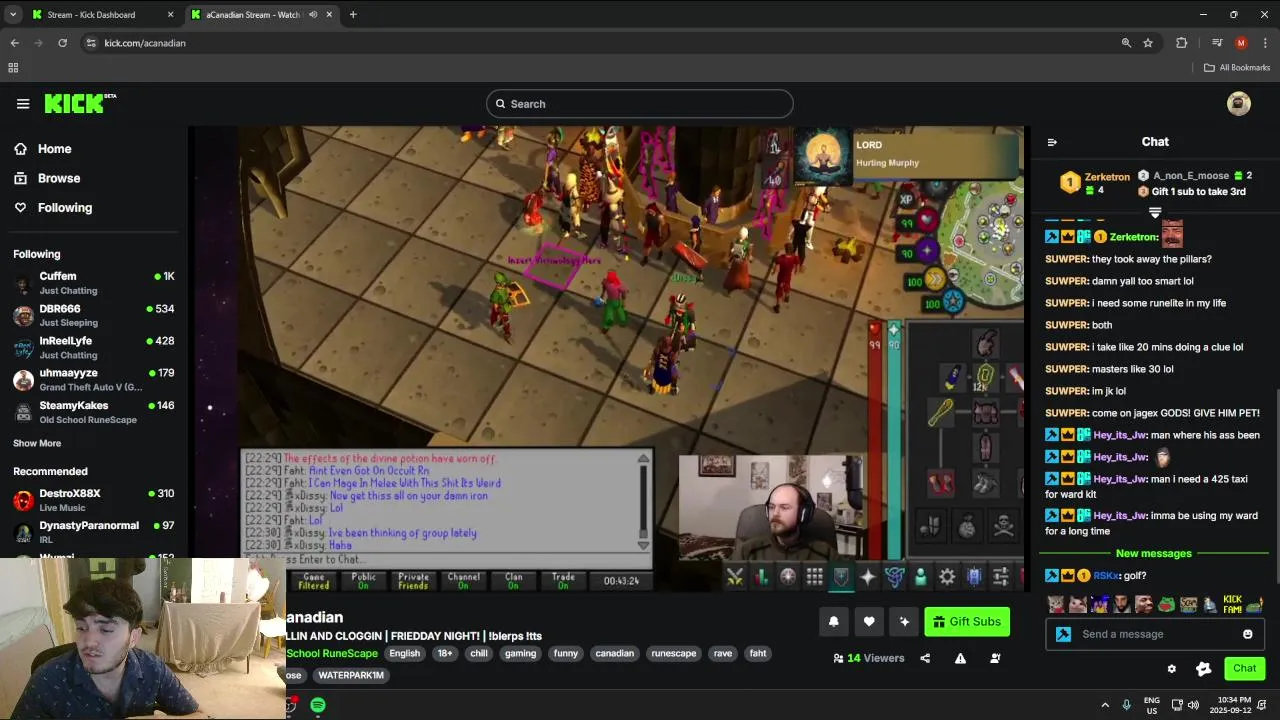Focus the Send a message field
This screenshot has width=1280, height=720.
point(1155,634)
